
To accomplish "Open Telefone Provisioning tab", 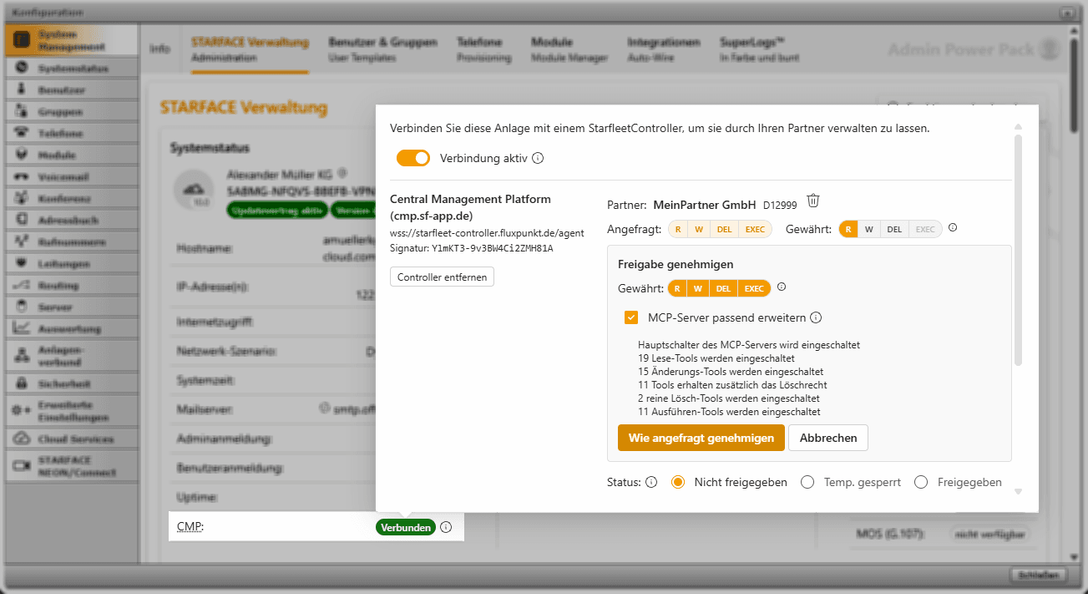I will point(484,49).
